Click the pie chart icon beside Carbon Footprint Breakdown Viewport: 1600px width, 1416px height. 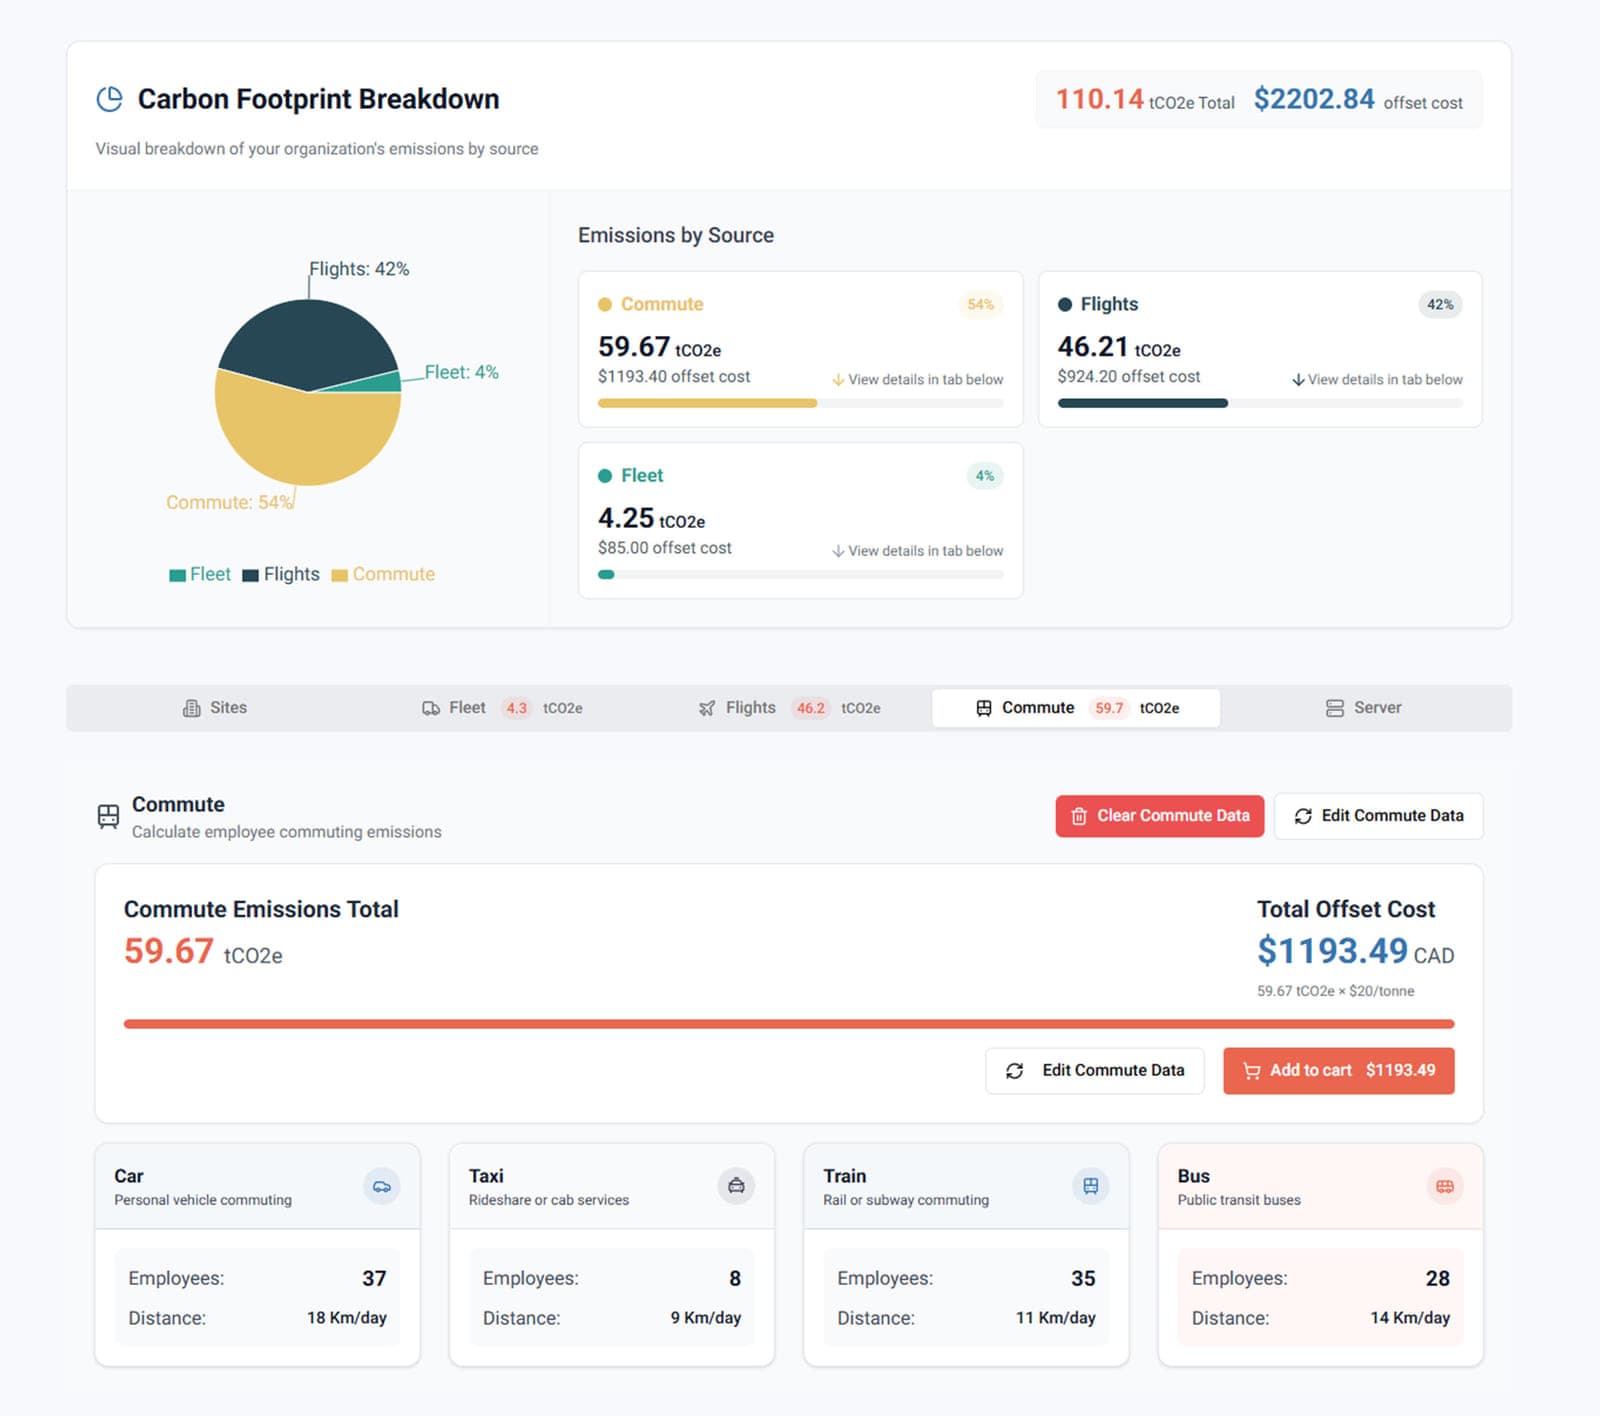tap(109, 99)
